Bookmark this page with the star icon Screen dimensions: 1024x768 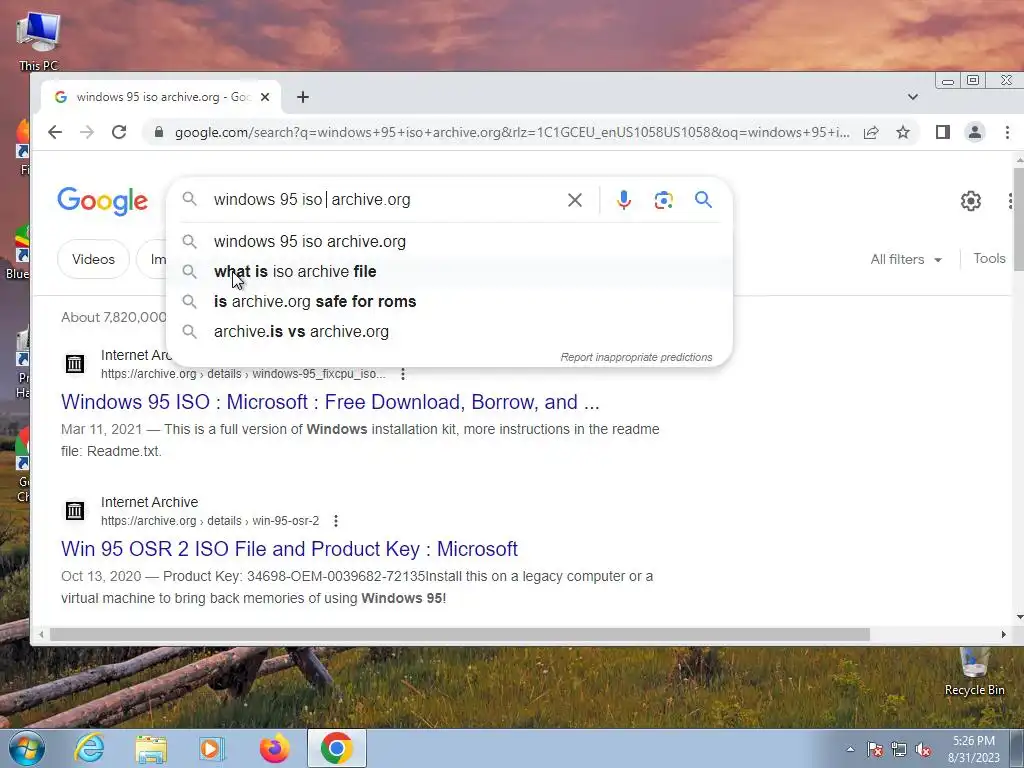tap(903, 133)
